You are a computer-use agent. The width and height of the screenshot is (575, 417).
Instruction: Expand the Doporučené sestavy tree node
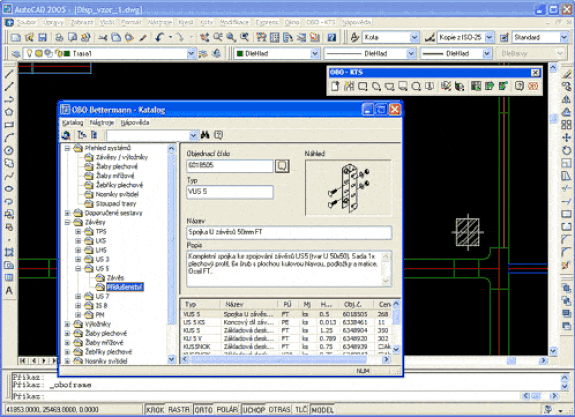coord(67,213)
